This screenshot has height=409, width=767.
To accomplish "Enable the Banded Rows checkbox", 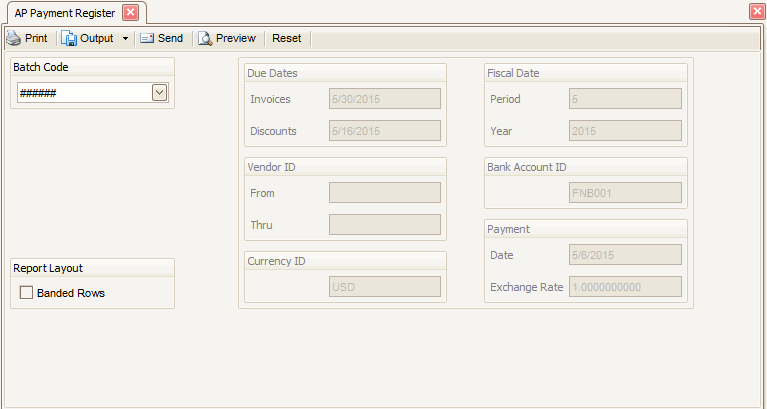I will coord(26,293).
